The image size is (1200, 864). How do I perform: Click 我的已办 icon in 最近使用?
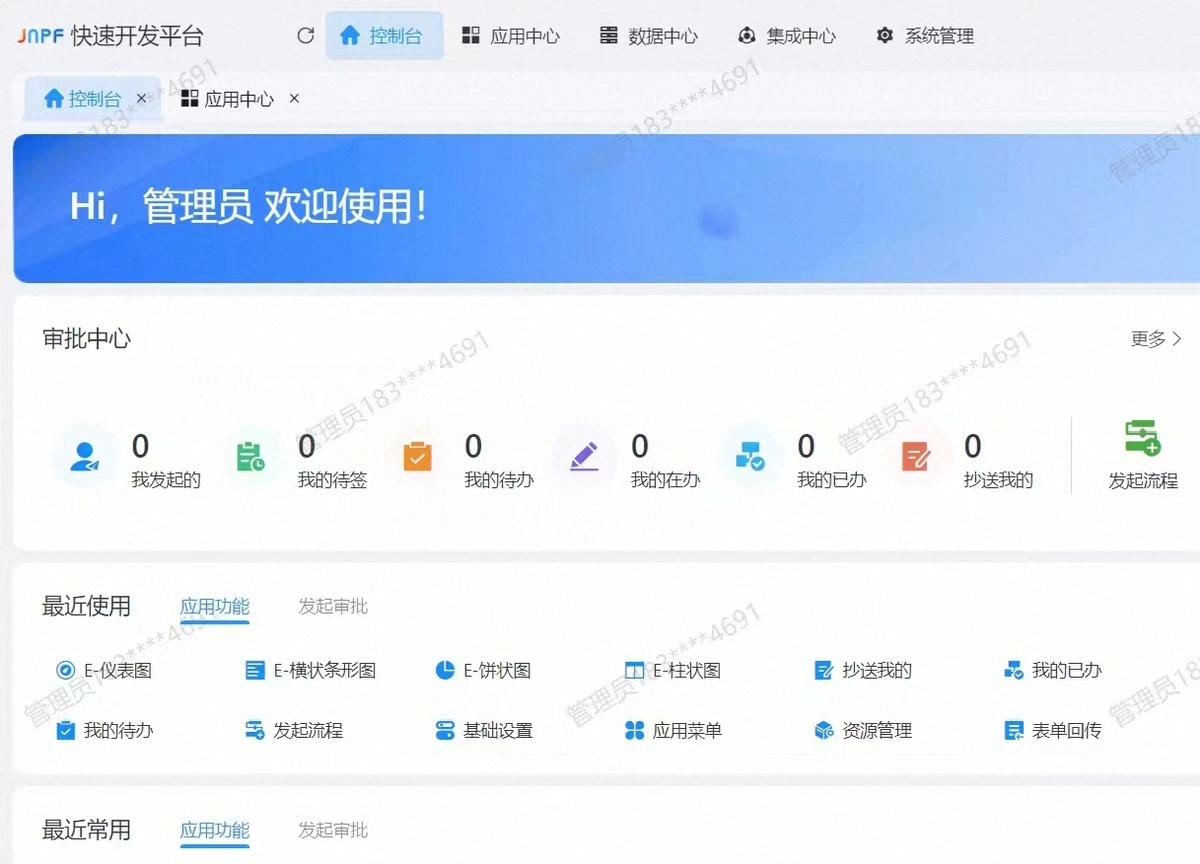point(1013,671)
